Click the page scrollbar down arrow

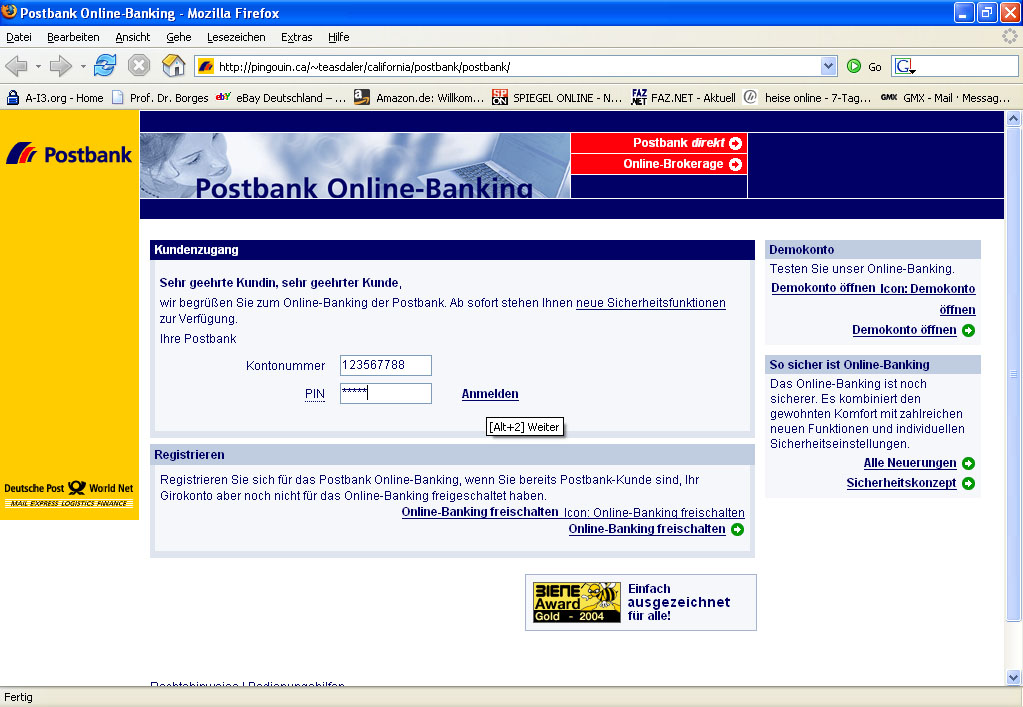coord(1013,677)
